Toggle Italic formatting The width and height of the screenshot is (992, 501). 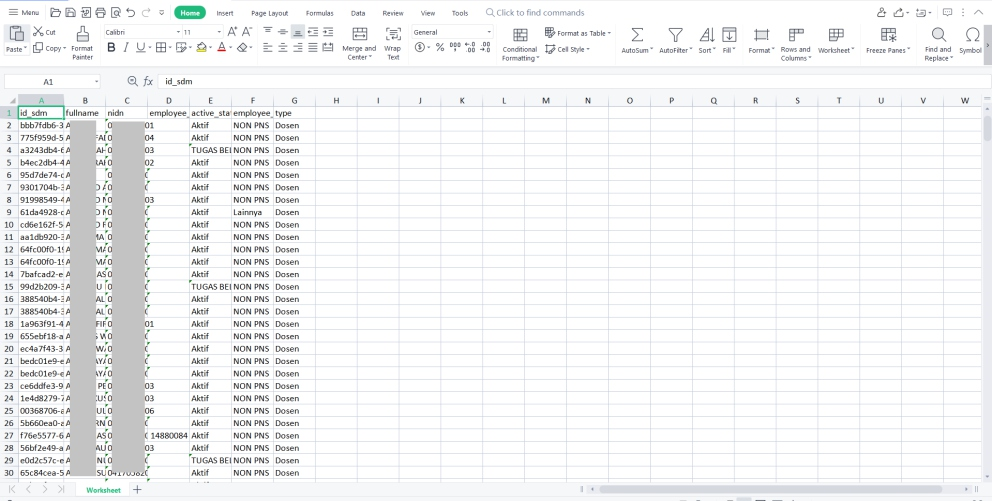point(126,48)
